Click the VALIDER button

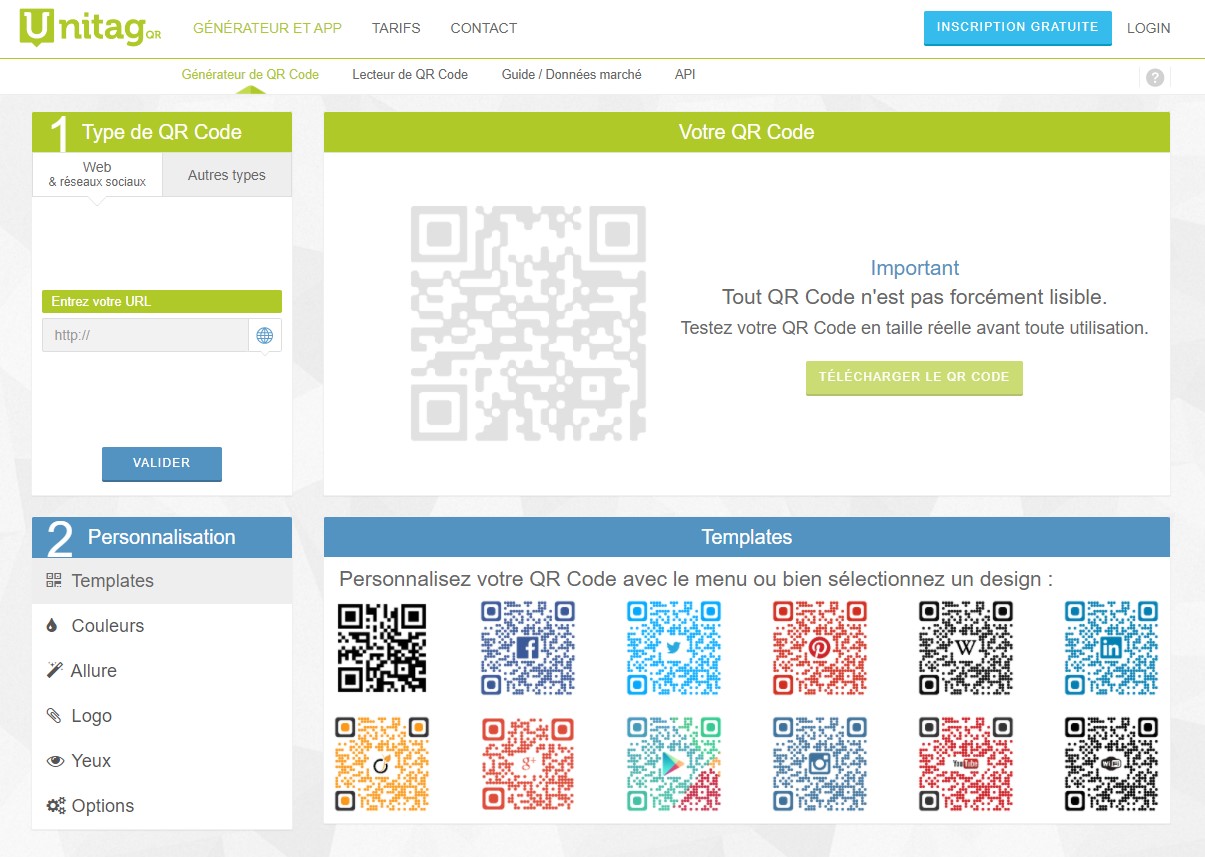162,463
